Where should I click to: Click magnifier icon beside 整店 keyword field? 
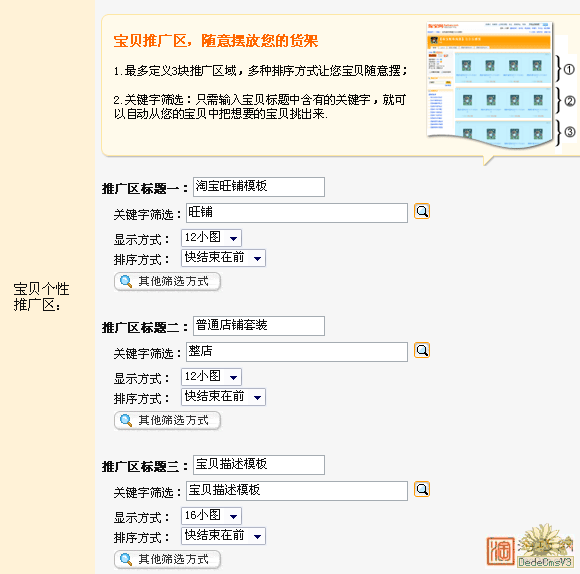pyautogui.click(x=422, y=350)
